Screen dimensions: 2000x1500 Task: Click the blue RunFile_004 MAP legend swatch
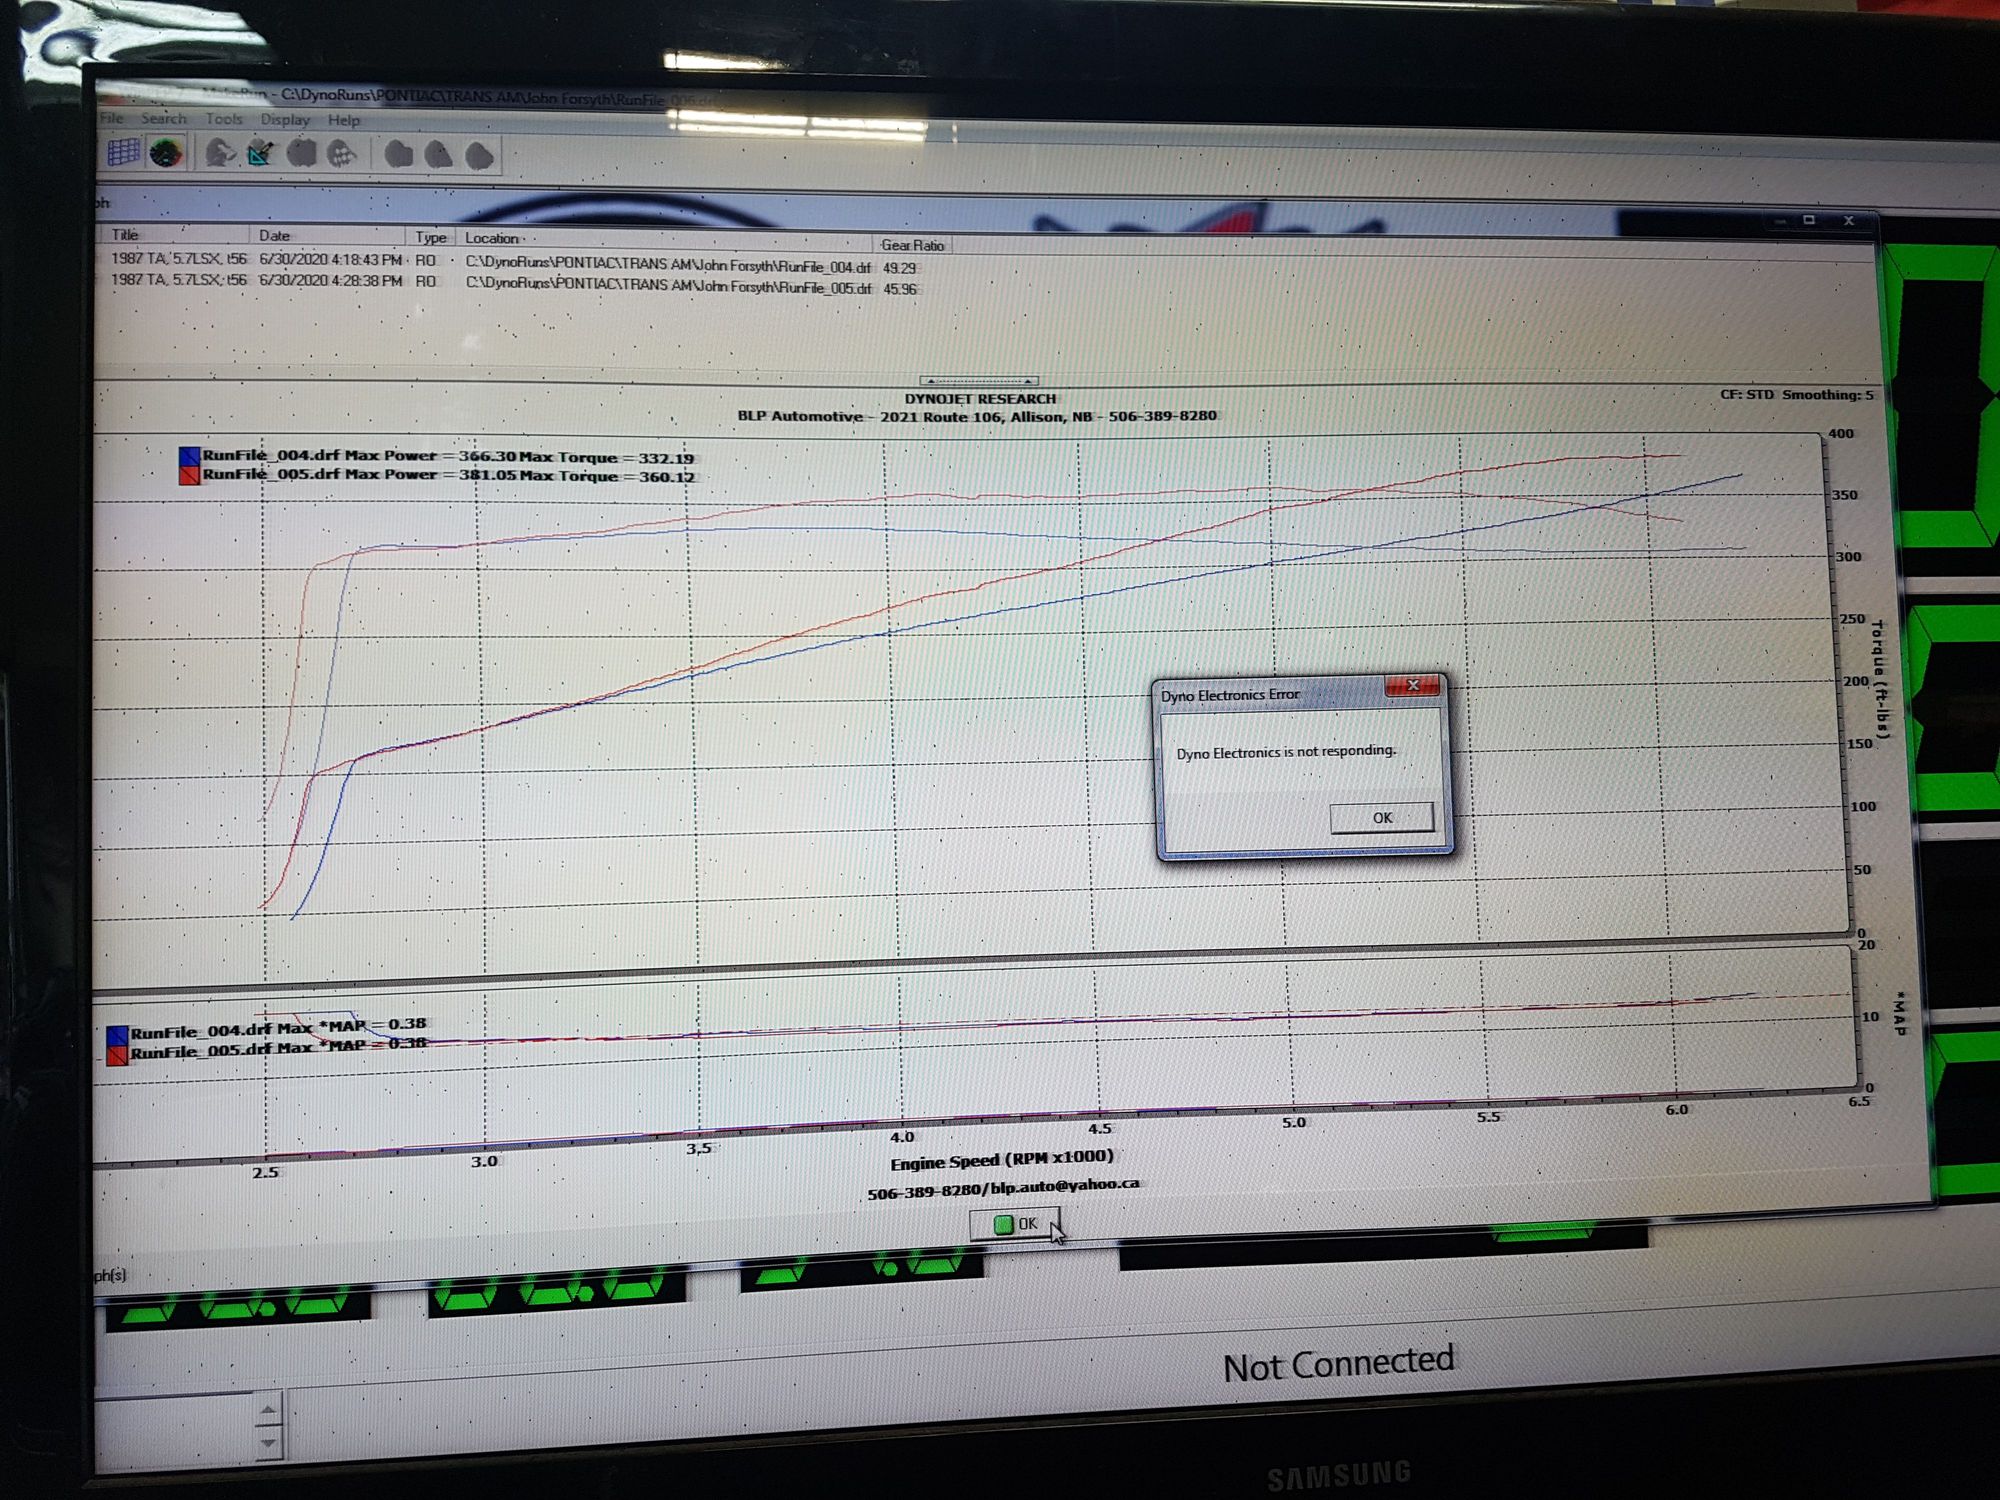click(x=117, y=1034)
